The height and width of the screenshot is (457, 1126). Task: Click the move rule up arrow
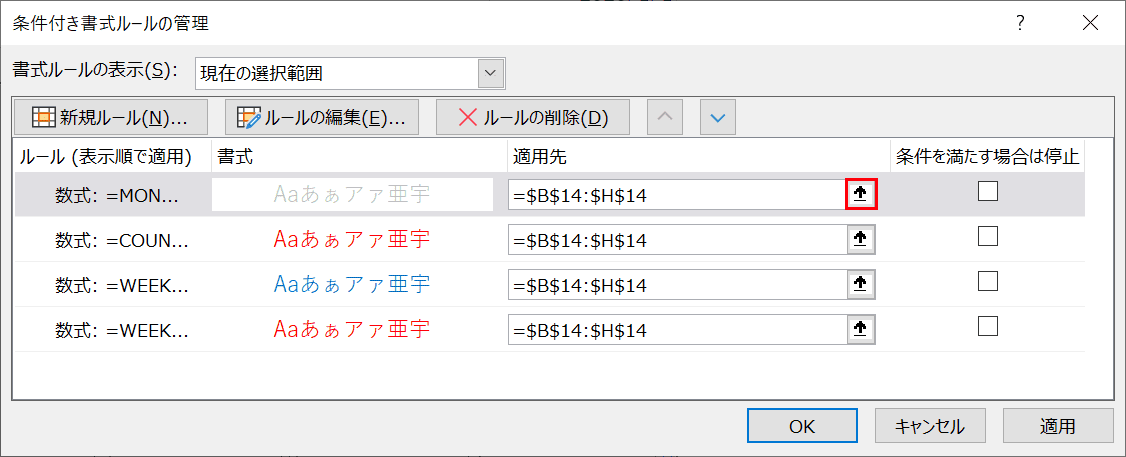pyautogui.click(x=665, y=117)
